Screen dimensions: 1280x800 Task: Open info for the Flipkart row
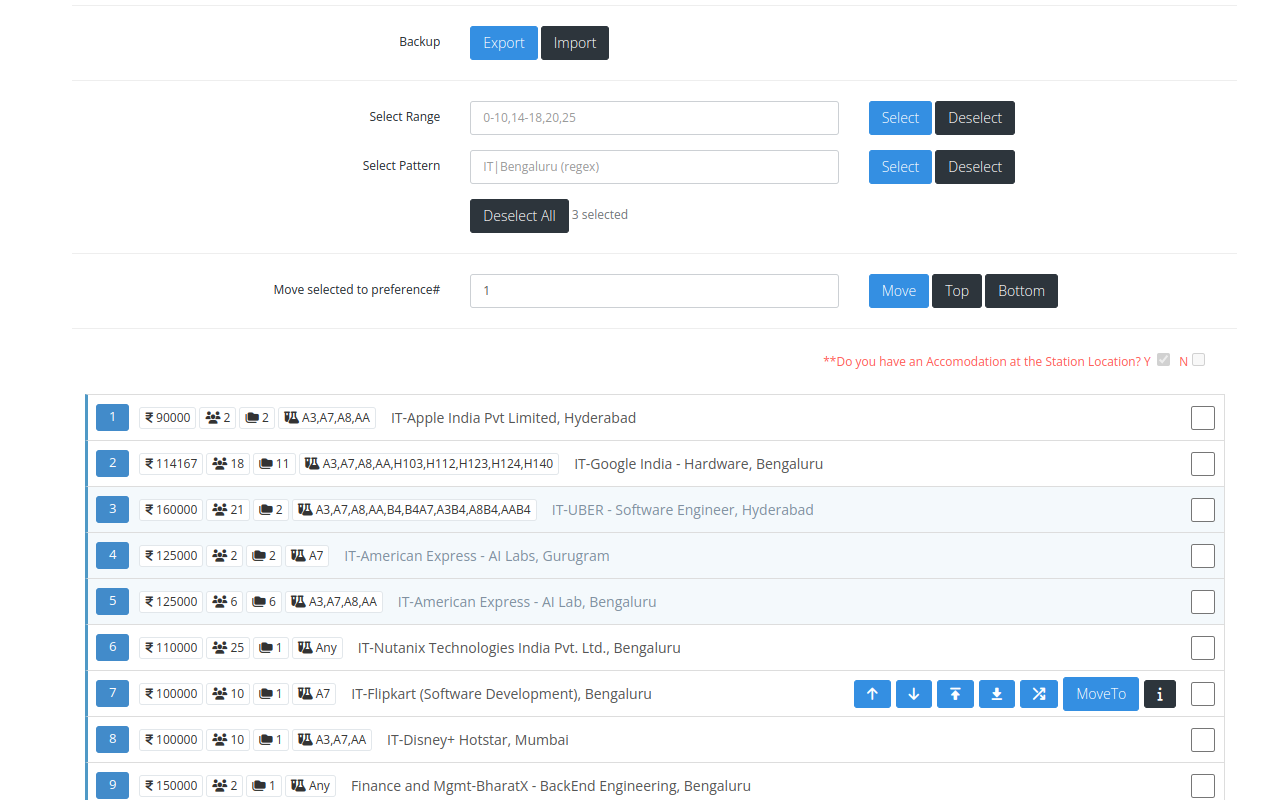pos(1160,694)
